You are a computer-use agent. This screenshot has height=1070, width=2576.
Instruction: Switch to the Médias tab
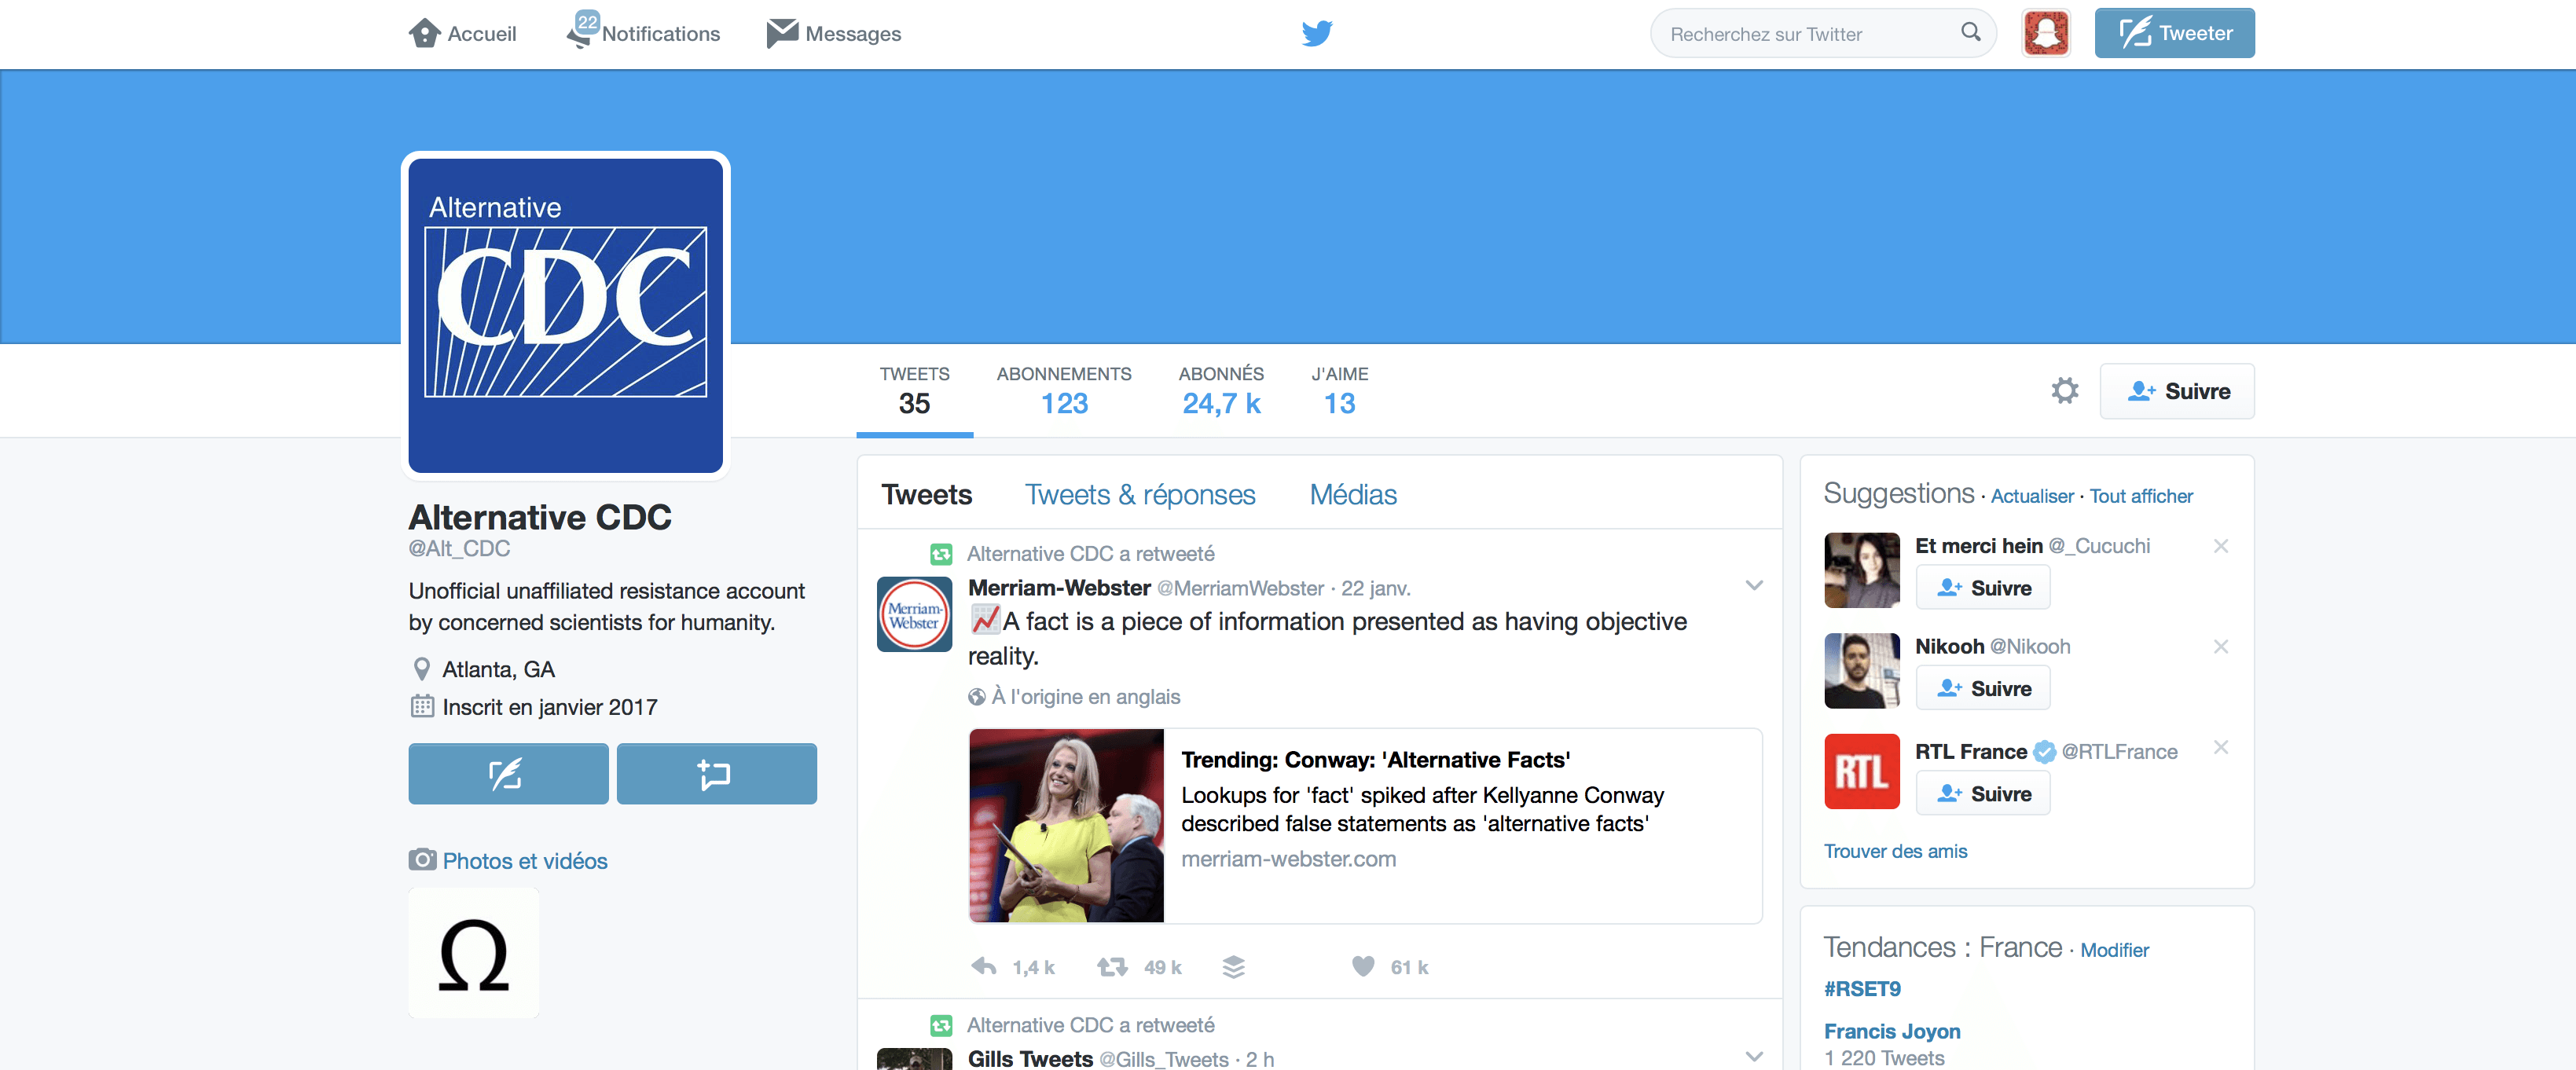click(1353, 495)
